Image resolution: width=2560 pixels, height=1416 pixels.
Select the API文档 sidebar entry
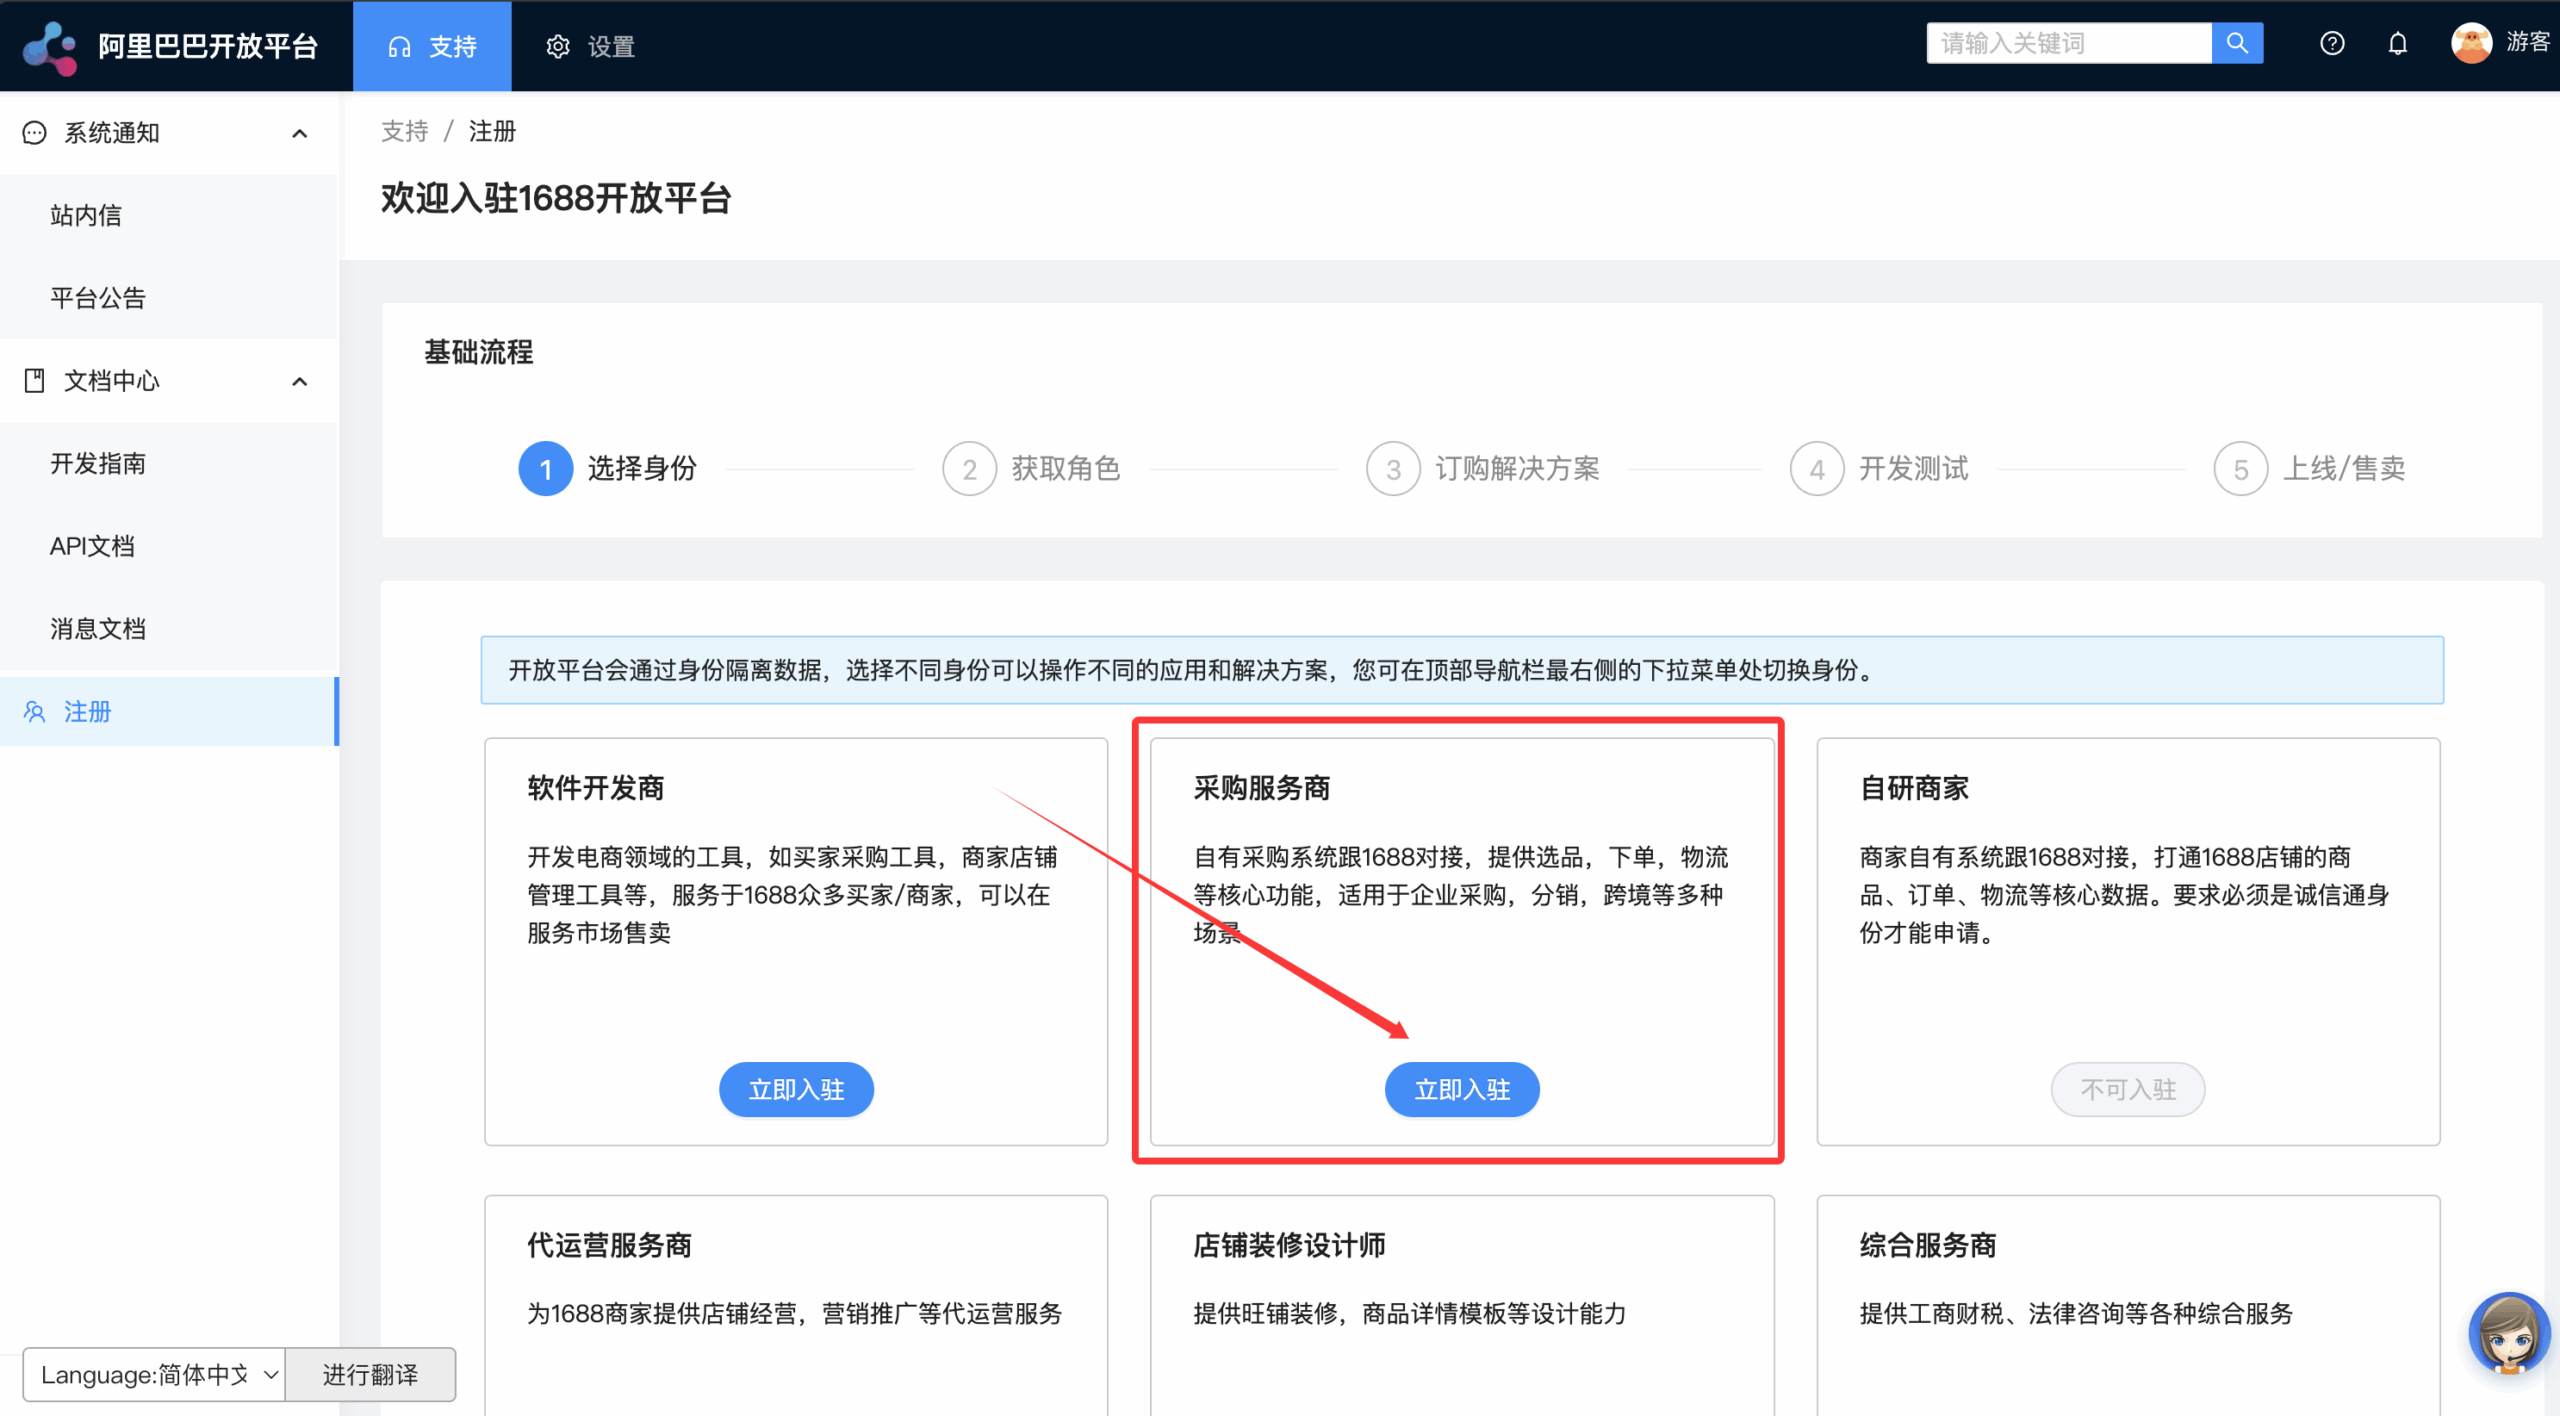tap(92, 546)
